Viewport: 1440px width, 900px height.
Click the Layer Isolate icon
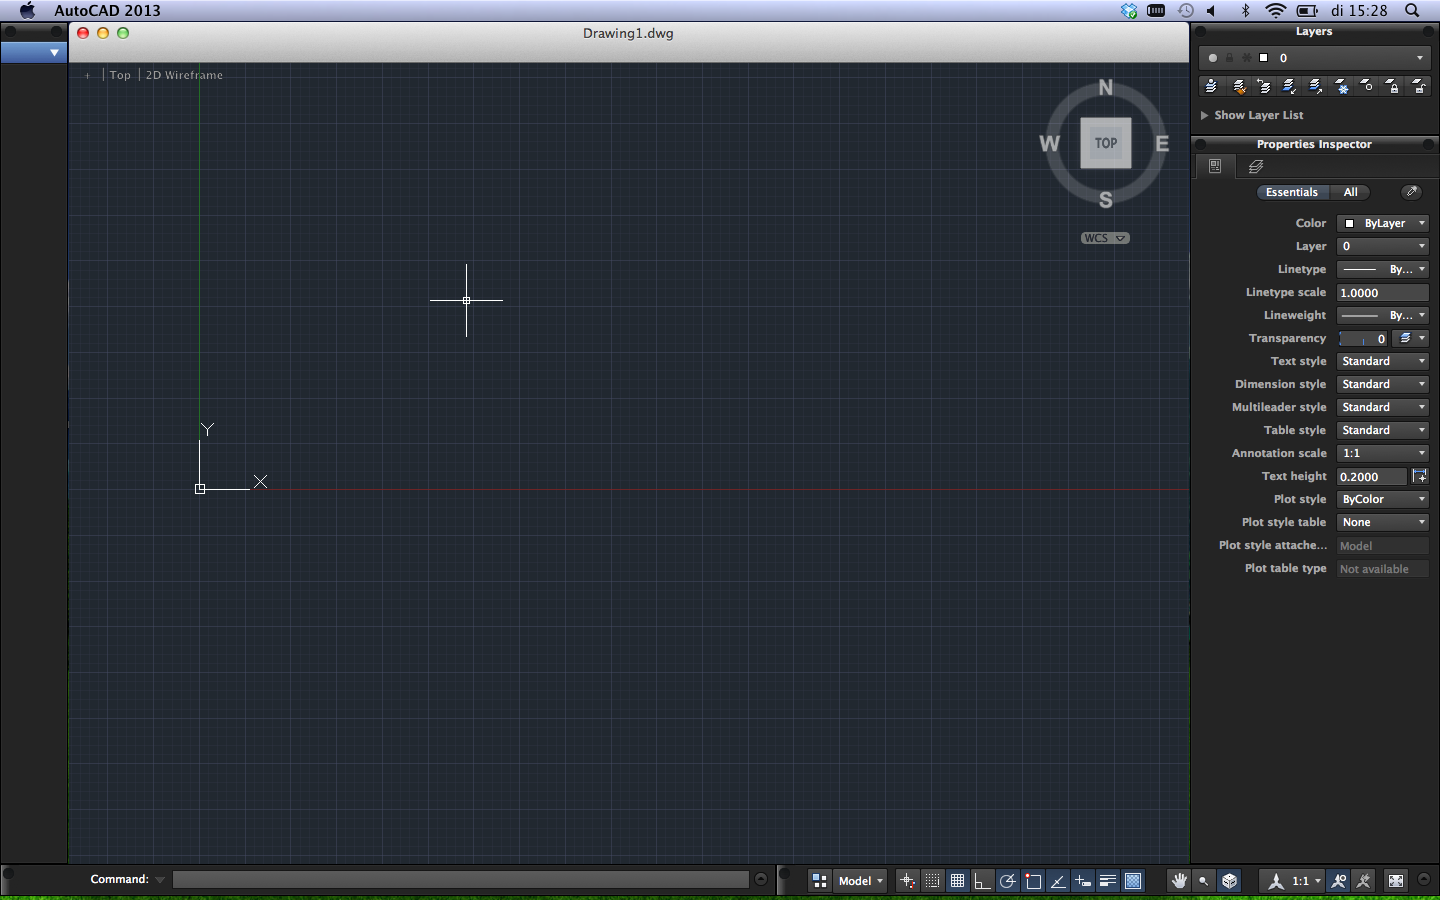click(1290, 87)
